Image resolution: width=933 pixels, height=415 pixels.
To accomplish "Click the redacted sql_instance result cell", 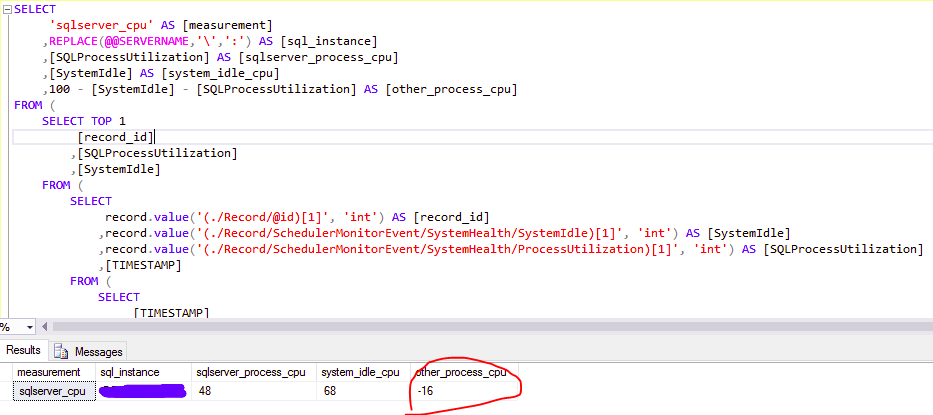I will pyautogui.click(x=143, y=391).
